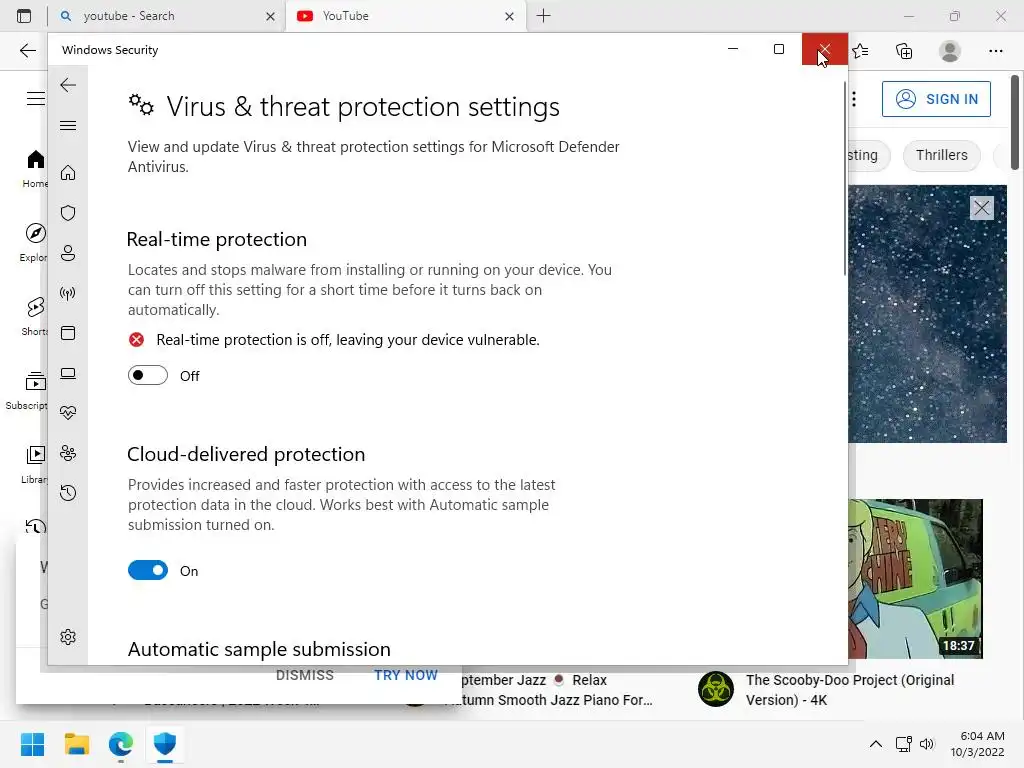Click Windows Security taskbar icon
The height and width of the screenshot is (768, 1024).
(x=165, y=744)
